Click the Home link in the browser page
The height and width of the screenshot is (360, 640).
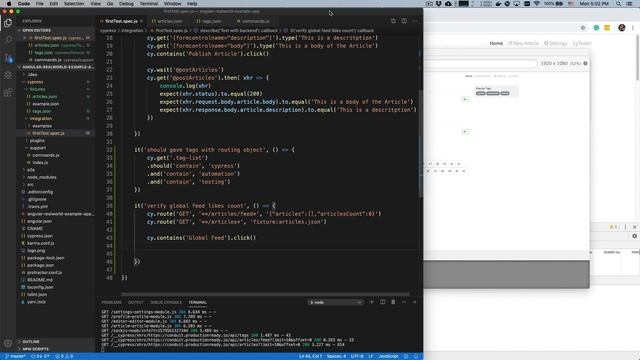pos(496,43)
